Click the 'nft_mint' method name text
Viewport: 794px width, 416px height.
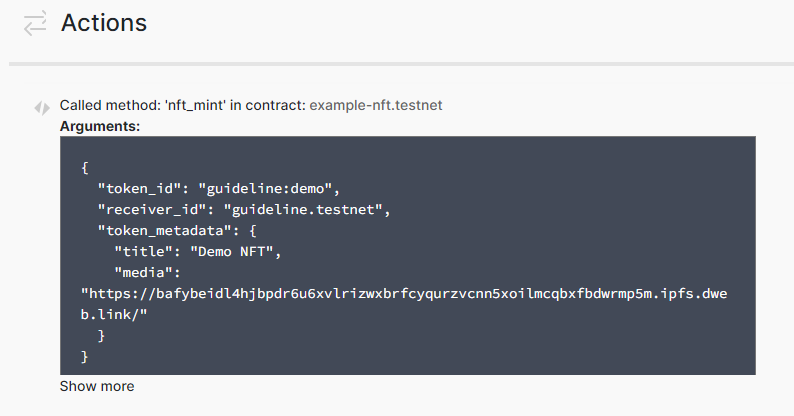[x=195, y=105]
